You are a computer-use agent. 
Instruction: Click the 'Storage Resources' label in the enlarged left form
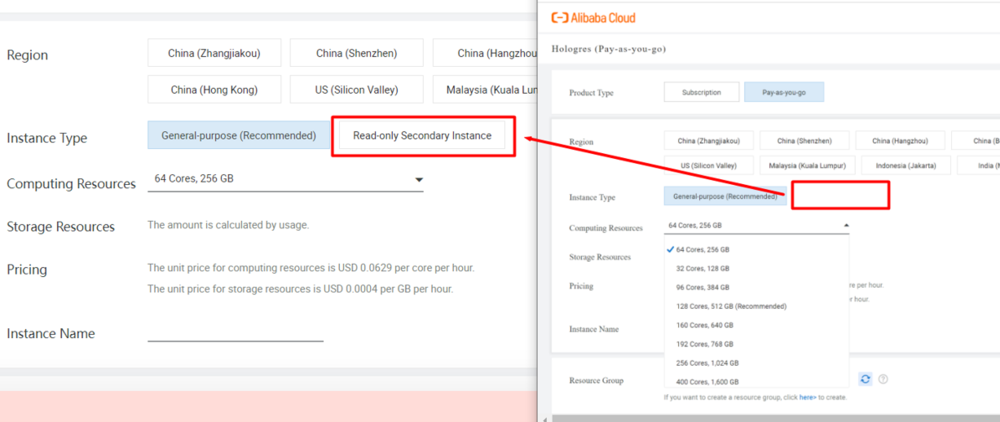(x=61, y=227)
